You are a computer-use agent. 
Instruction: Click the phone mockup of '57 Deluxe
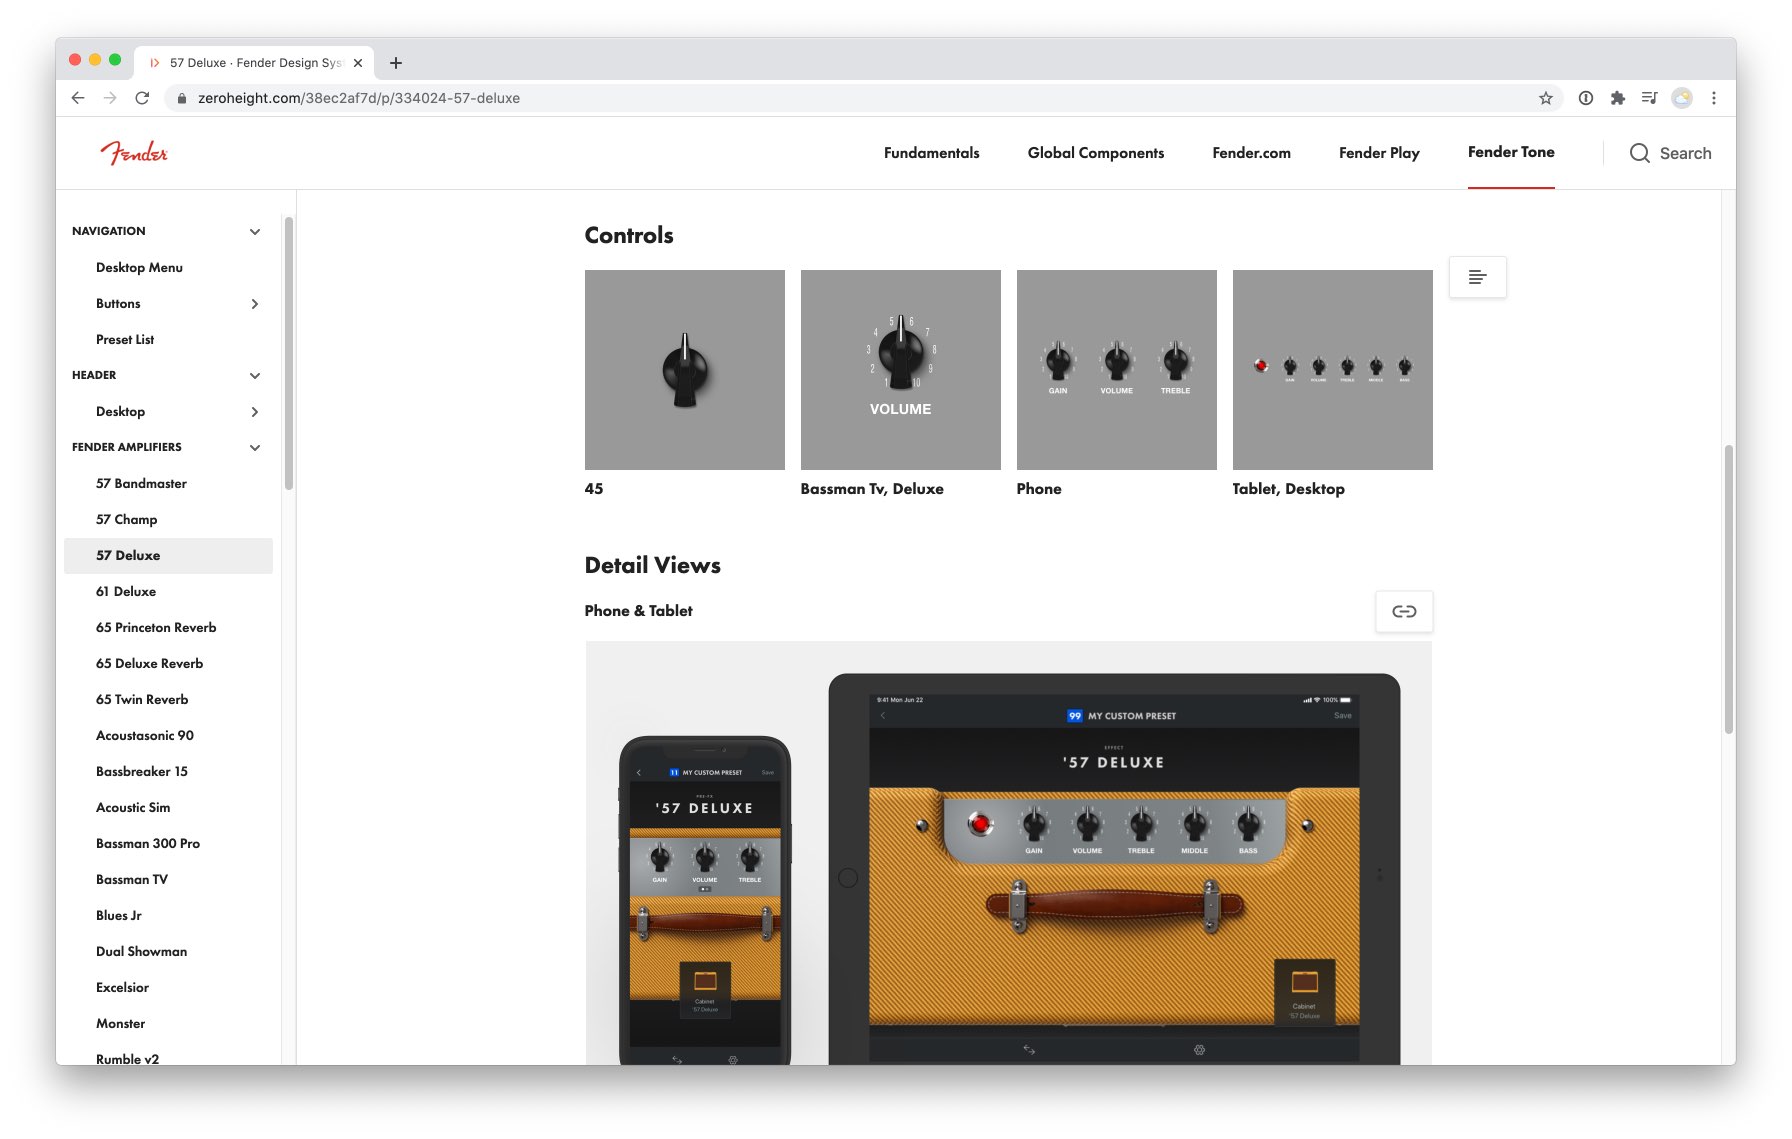[x=705, y=900]
